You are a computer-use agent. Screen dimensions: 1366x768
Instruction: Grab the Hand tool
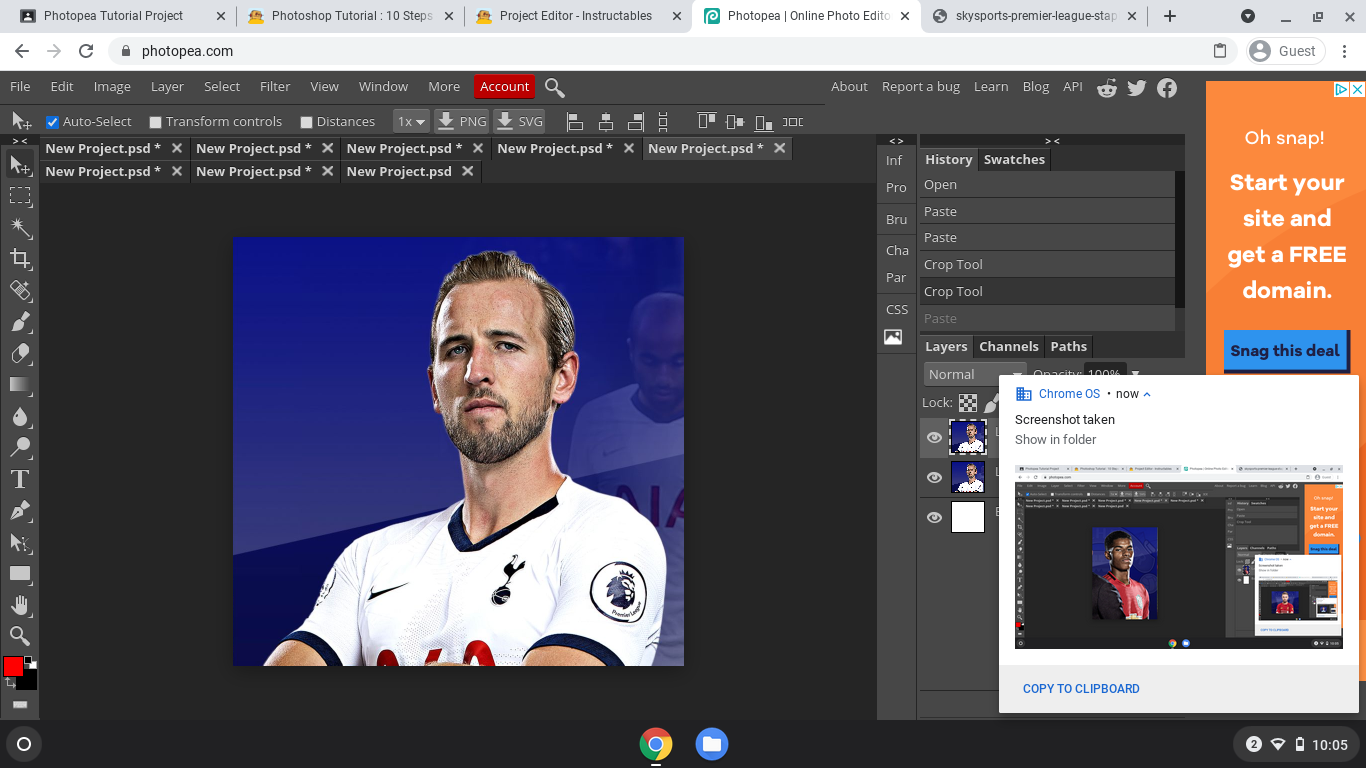(19, 605)
